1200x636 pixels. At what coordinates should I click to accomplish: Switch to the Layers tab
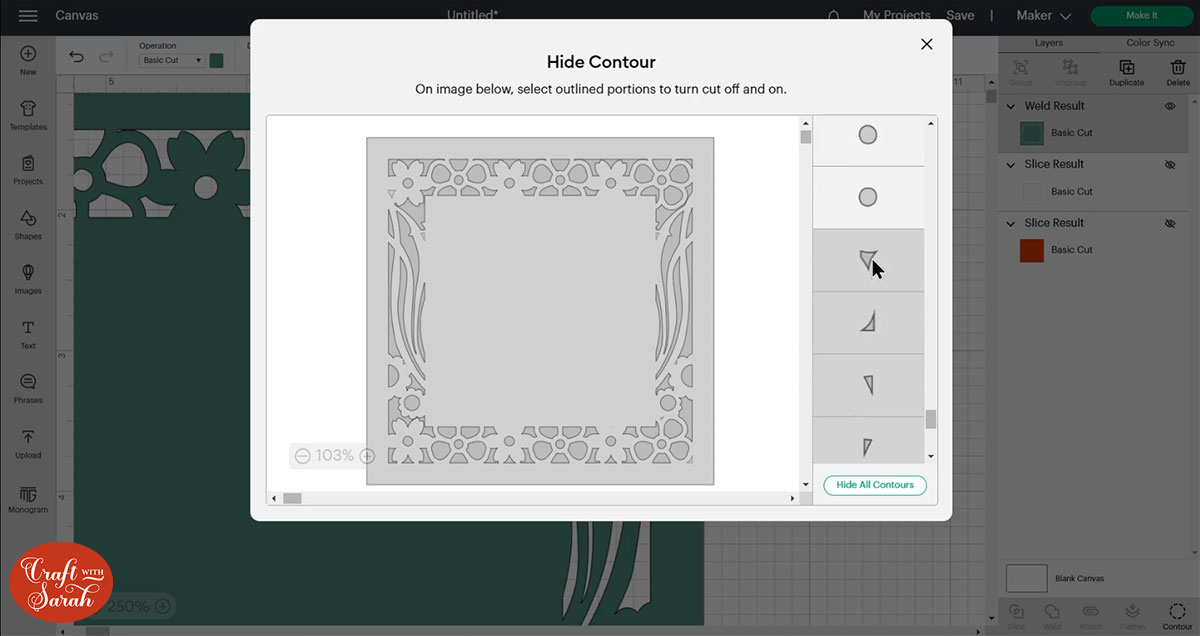coord(1049,43)
